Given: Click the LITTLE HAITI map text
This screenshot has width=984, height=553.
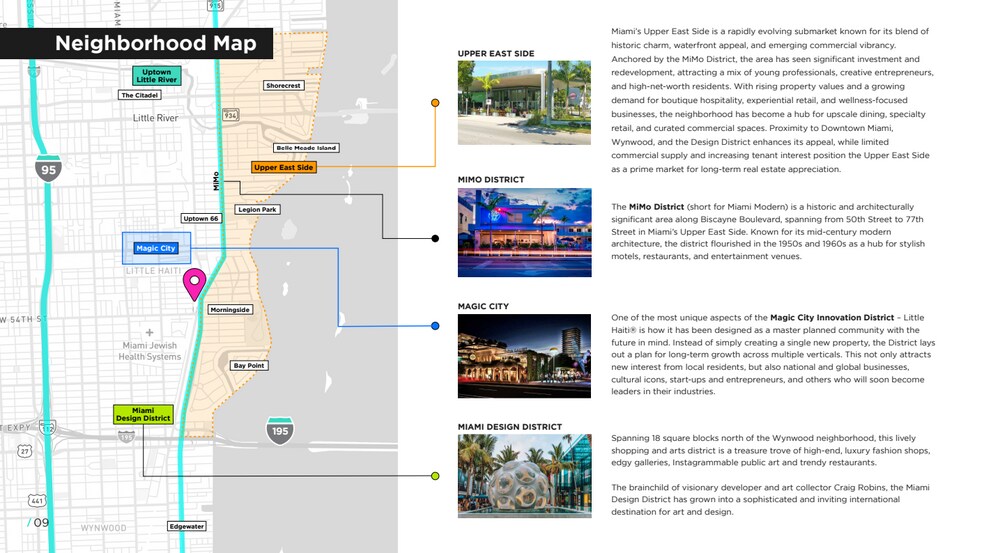Looking at the screenshot, I should (153, 271).
